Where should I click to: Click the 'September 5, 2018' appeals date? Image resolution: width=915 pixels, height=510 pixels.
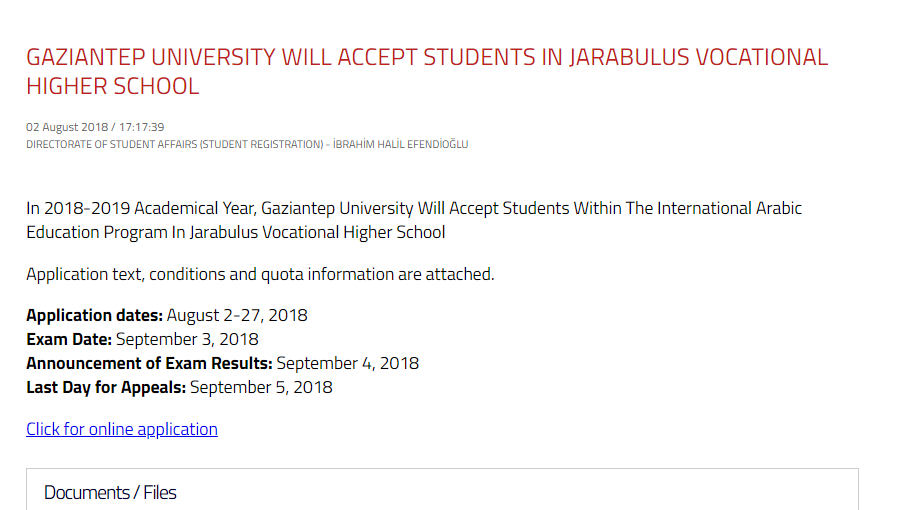261,387
